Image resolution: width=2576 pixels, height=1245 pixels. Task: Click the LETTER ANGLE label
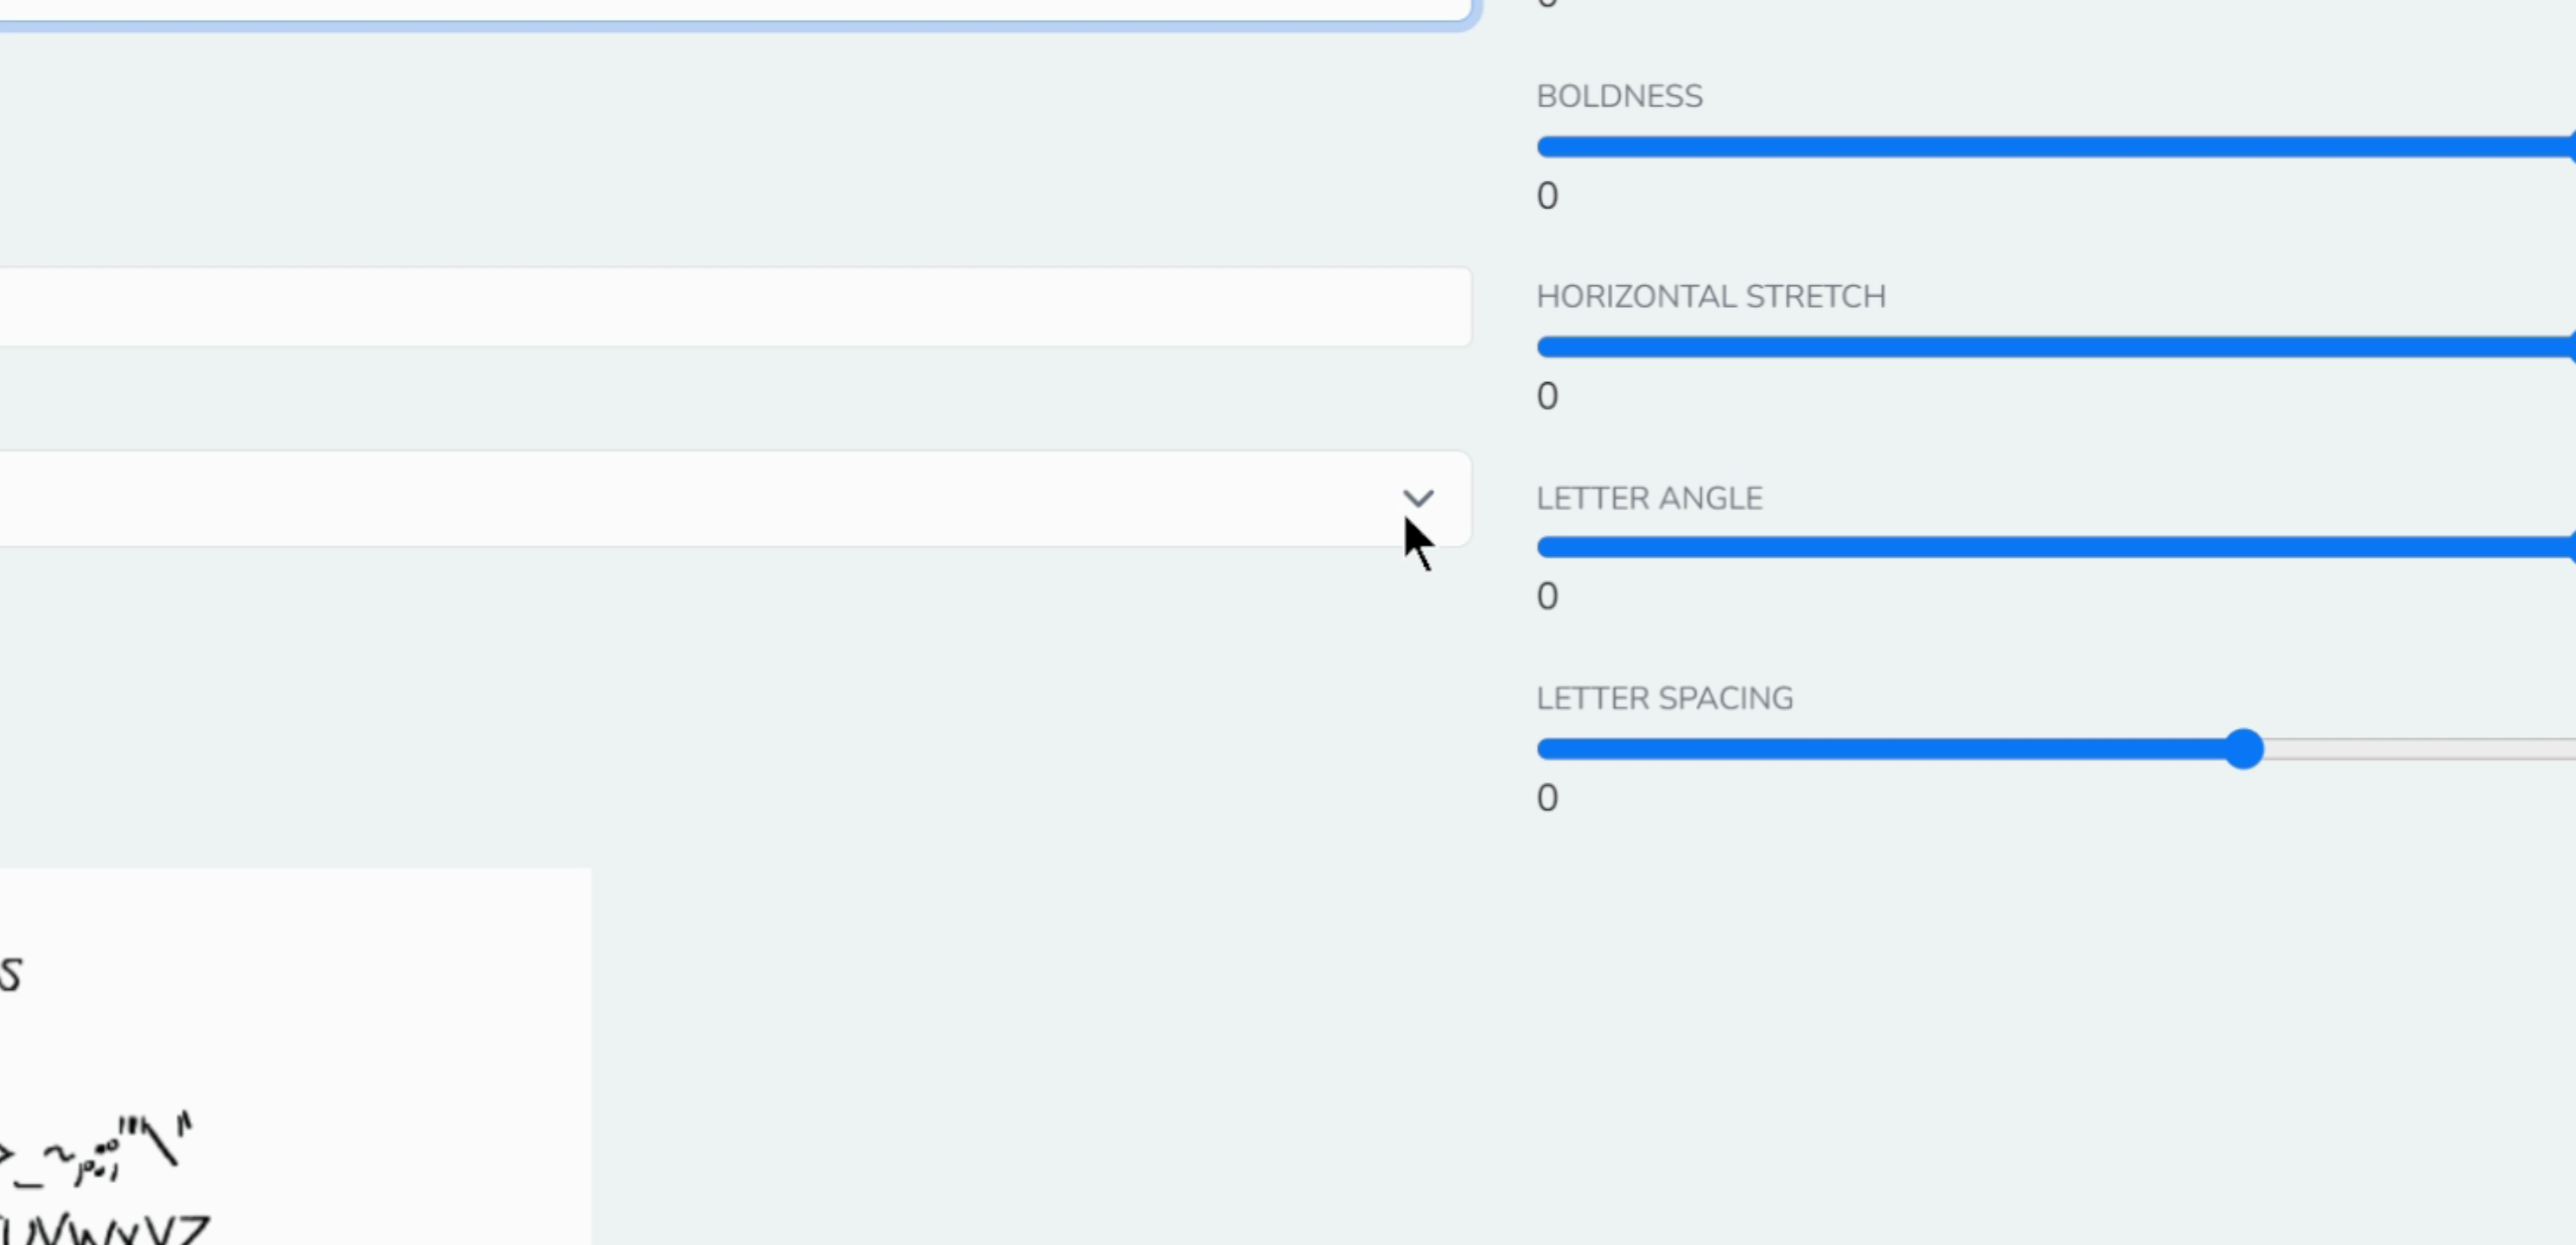coord(1649,498)
